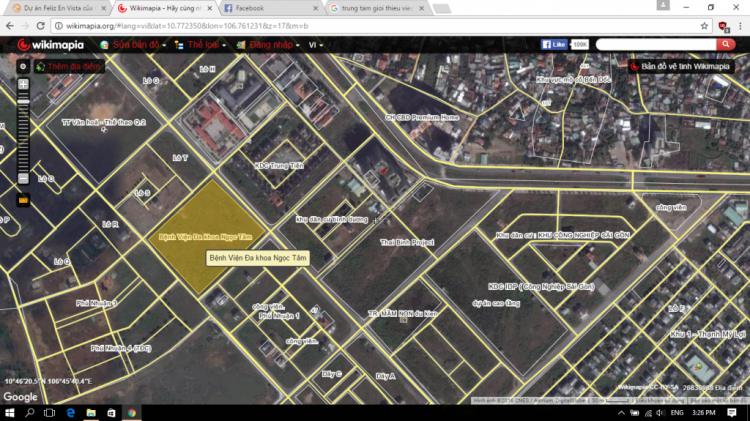
Task: Click the Thêm địa điểm button
Action: (x=69, y=66)
